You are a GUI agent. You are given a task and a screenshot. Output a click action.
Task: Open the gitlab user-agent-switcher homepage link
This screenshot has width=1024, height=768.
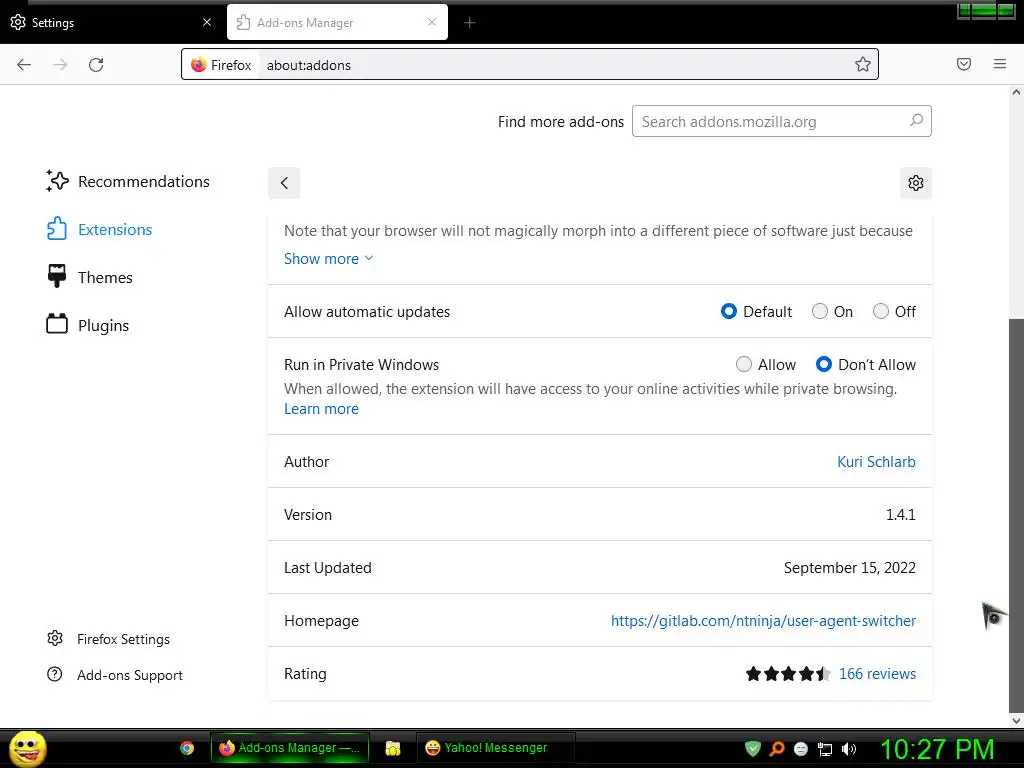coord(763,620)
